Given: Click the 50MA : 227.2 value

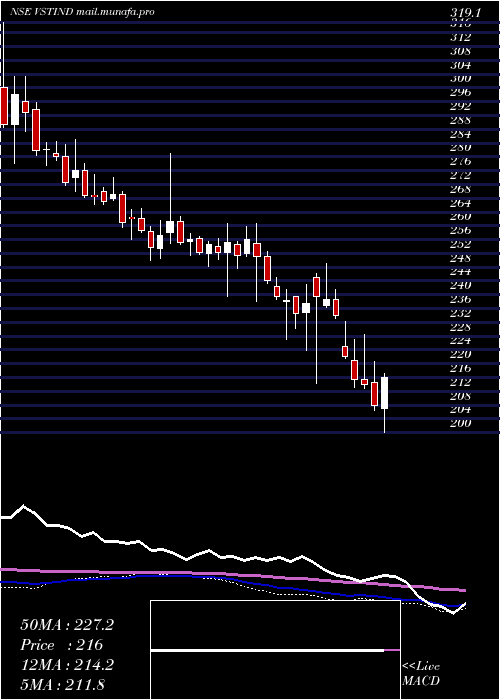Looking at the screenshot, I should (x=67, y=625).
